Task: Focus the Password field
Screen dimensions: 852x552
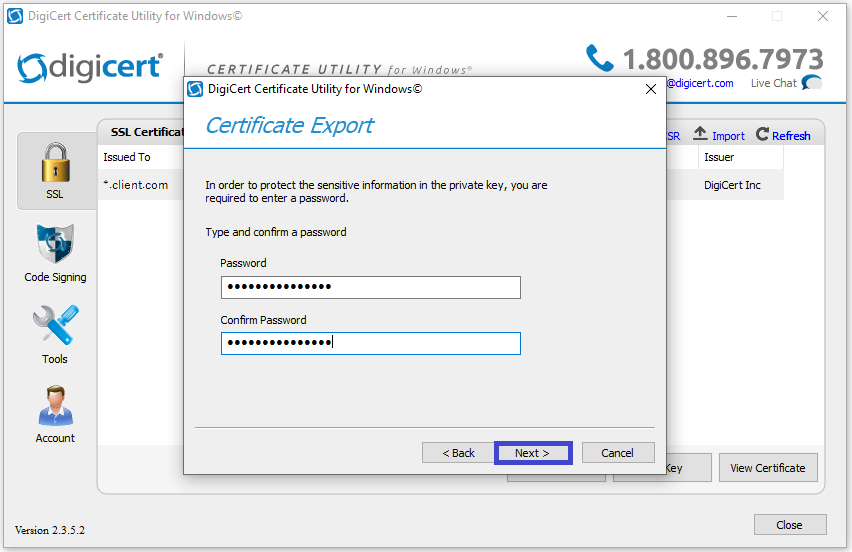Action: (x=371, y=287)
